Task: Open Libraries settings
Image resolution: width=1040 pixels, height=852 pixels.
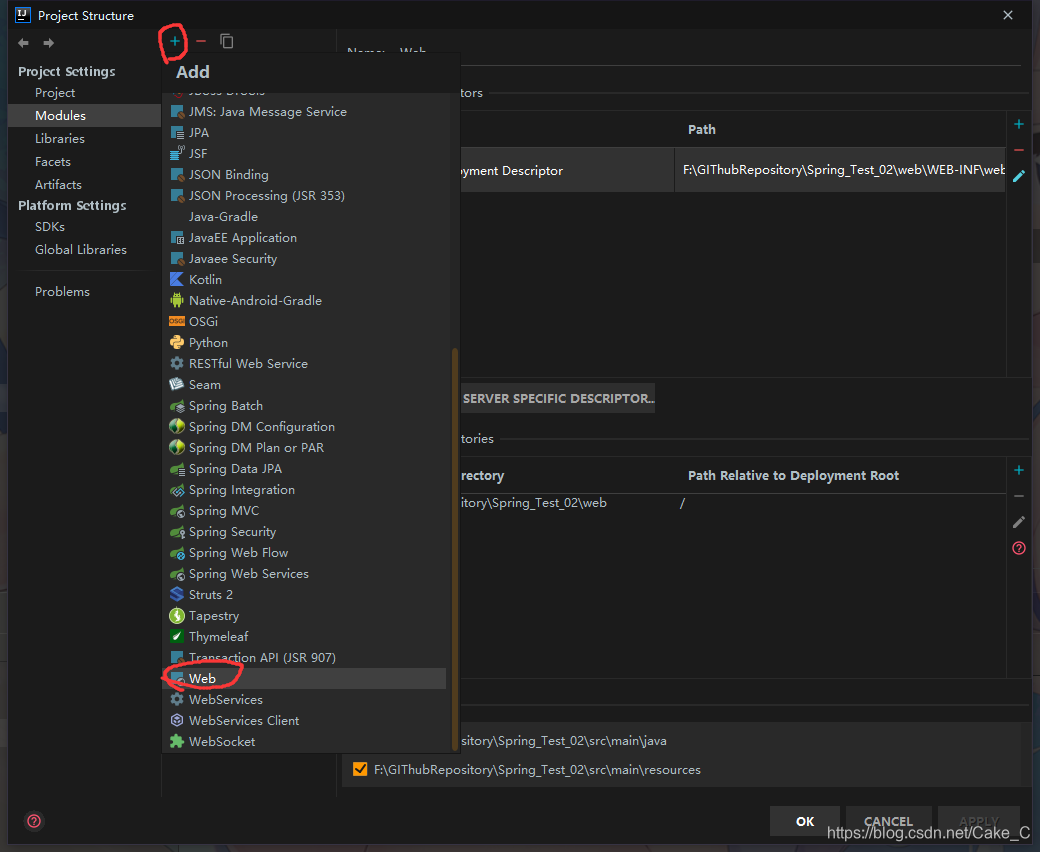Action: tap(84, 139)
